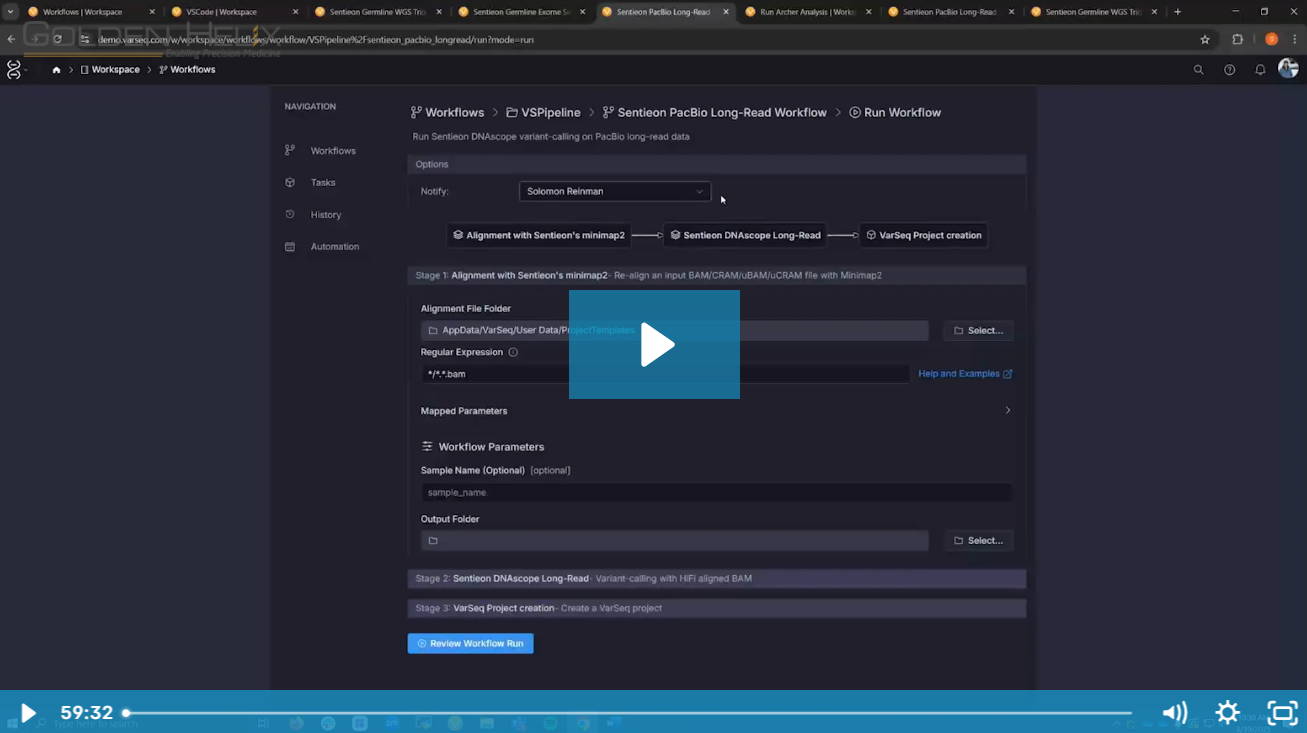Click the Regular Expression info icon
This screenshot has width=1307, height=733.
pos(513,352)
